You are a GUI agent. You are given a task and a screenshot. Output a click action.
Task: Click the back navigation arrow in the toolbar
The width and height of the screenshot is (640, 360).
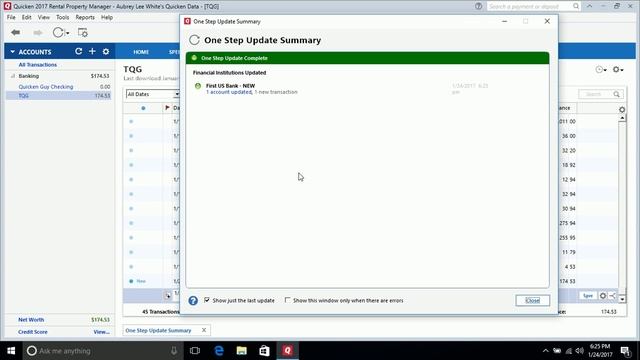(x=16, y=33)
